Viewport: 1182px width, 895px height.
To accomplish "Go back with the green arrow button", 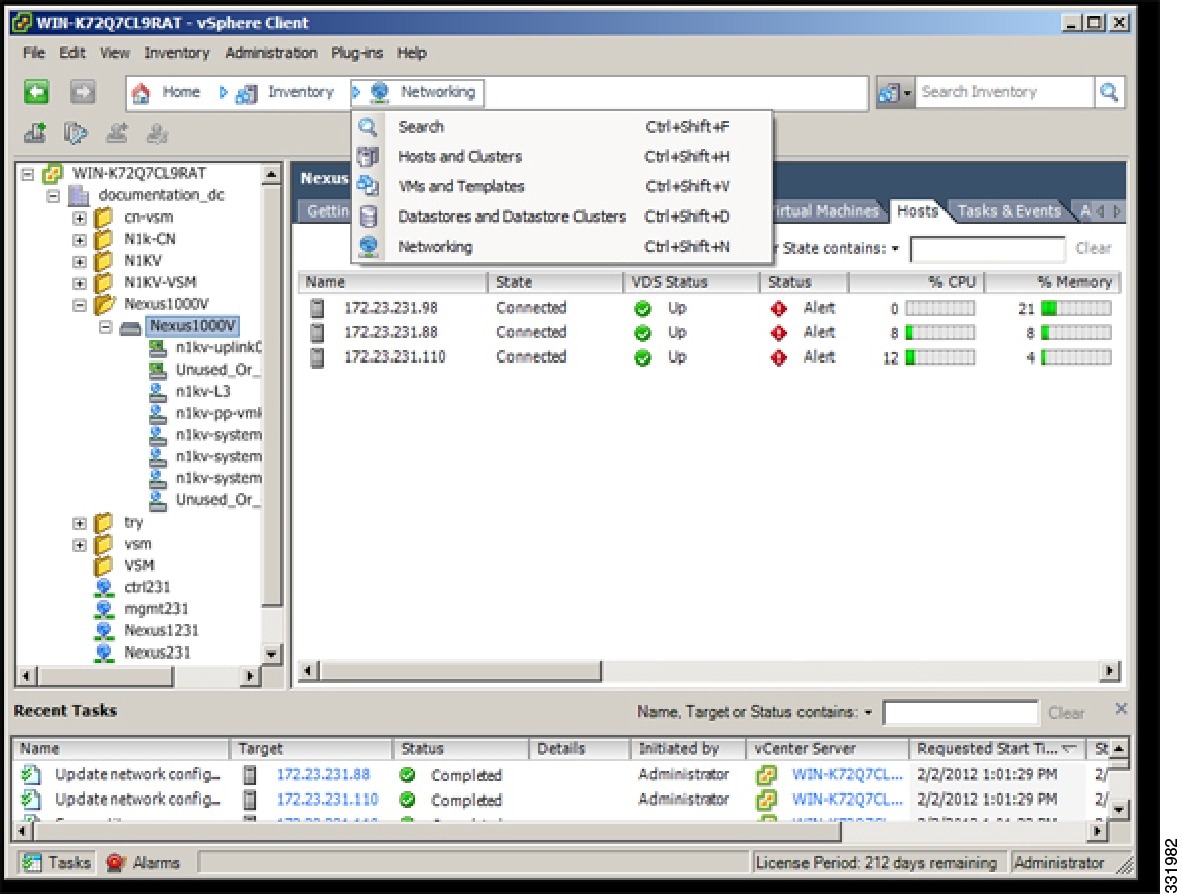I will (x=36, y=92).
